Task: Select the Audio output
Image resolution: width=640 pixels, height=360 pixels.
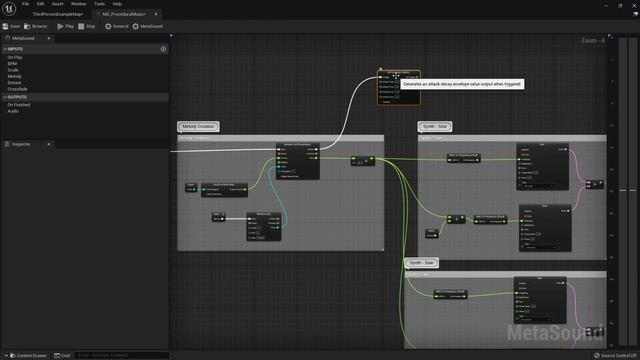Action: pyautogui.click(x=13, y=111)
